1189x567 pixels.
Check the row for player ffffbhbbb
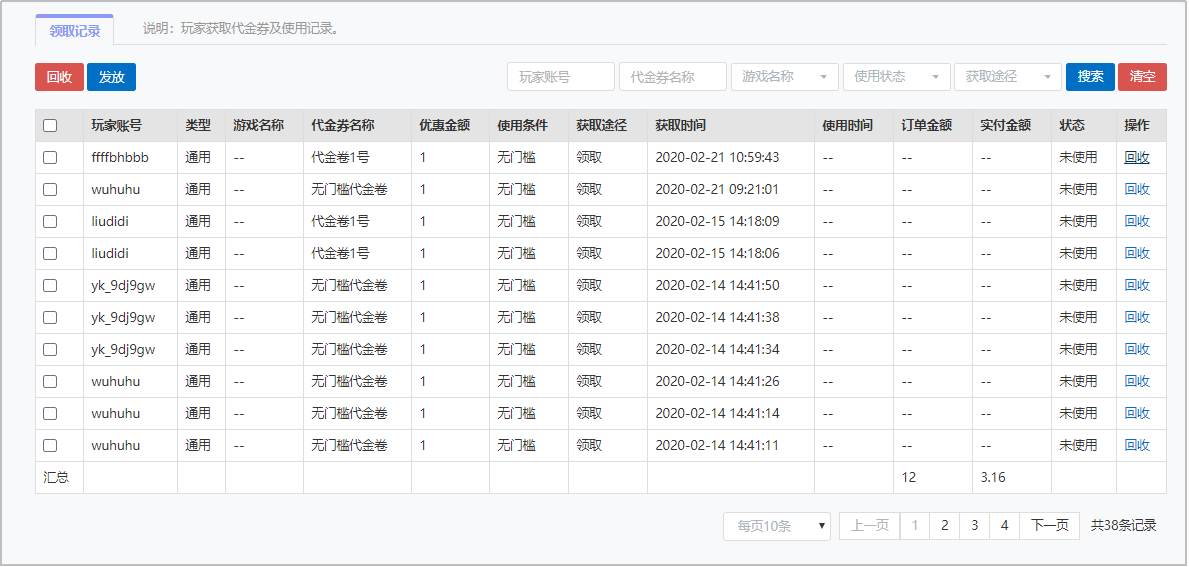coord(50,158)
